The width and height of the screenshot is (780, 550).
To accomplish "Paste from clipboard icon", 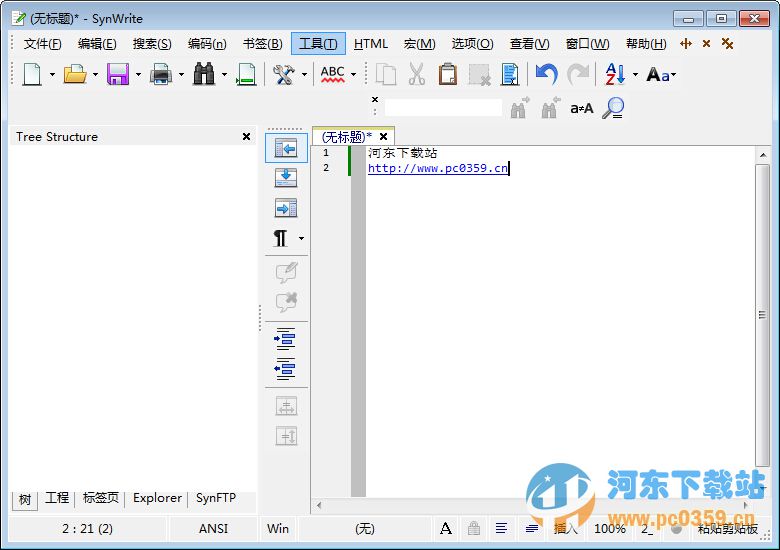I will [448, 75].
